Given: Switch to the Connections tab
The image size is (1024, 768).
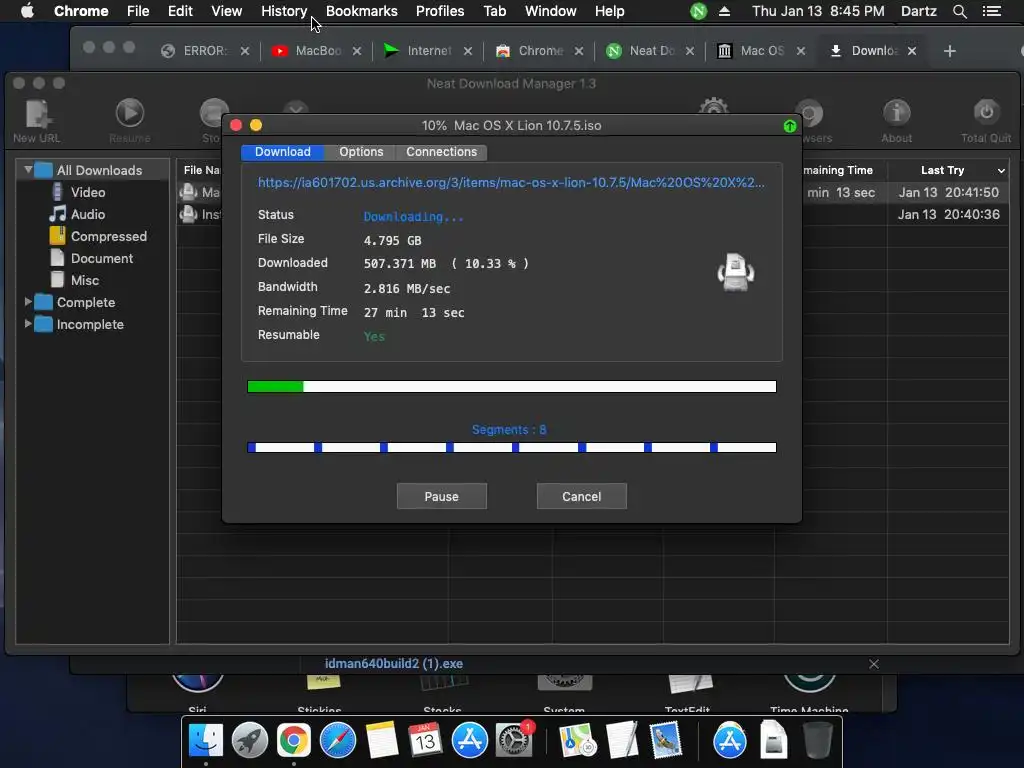Looking at the screenshot, I should click(441, 152).
